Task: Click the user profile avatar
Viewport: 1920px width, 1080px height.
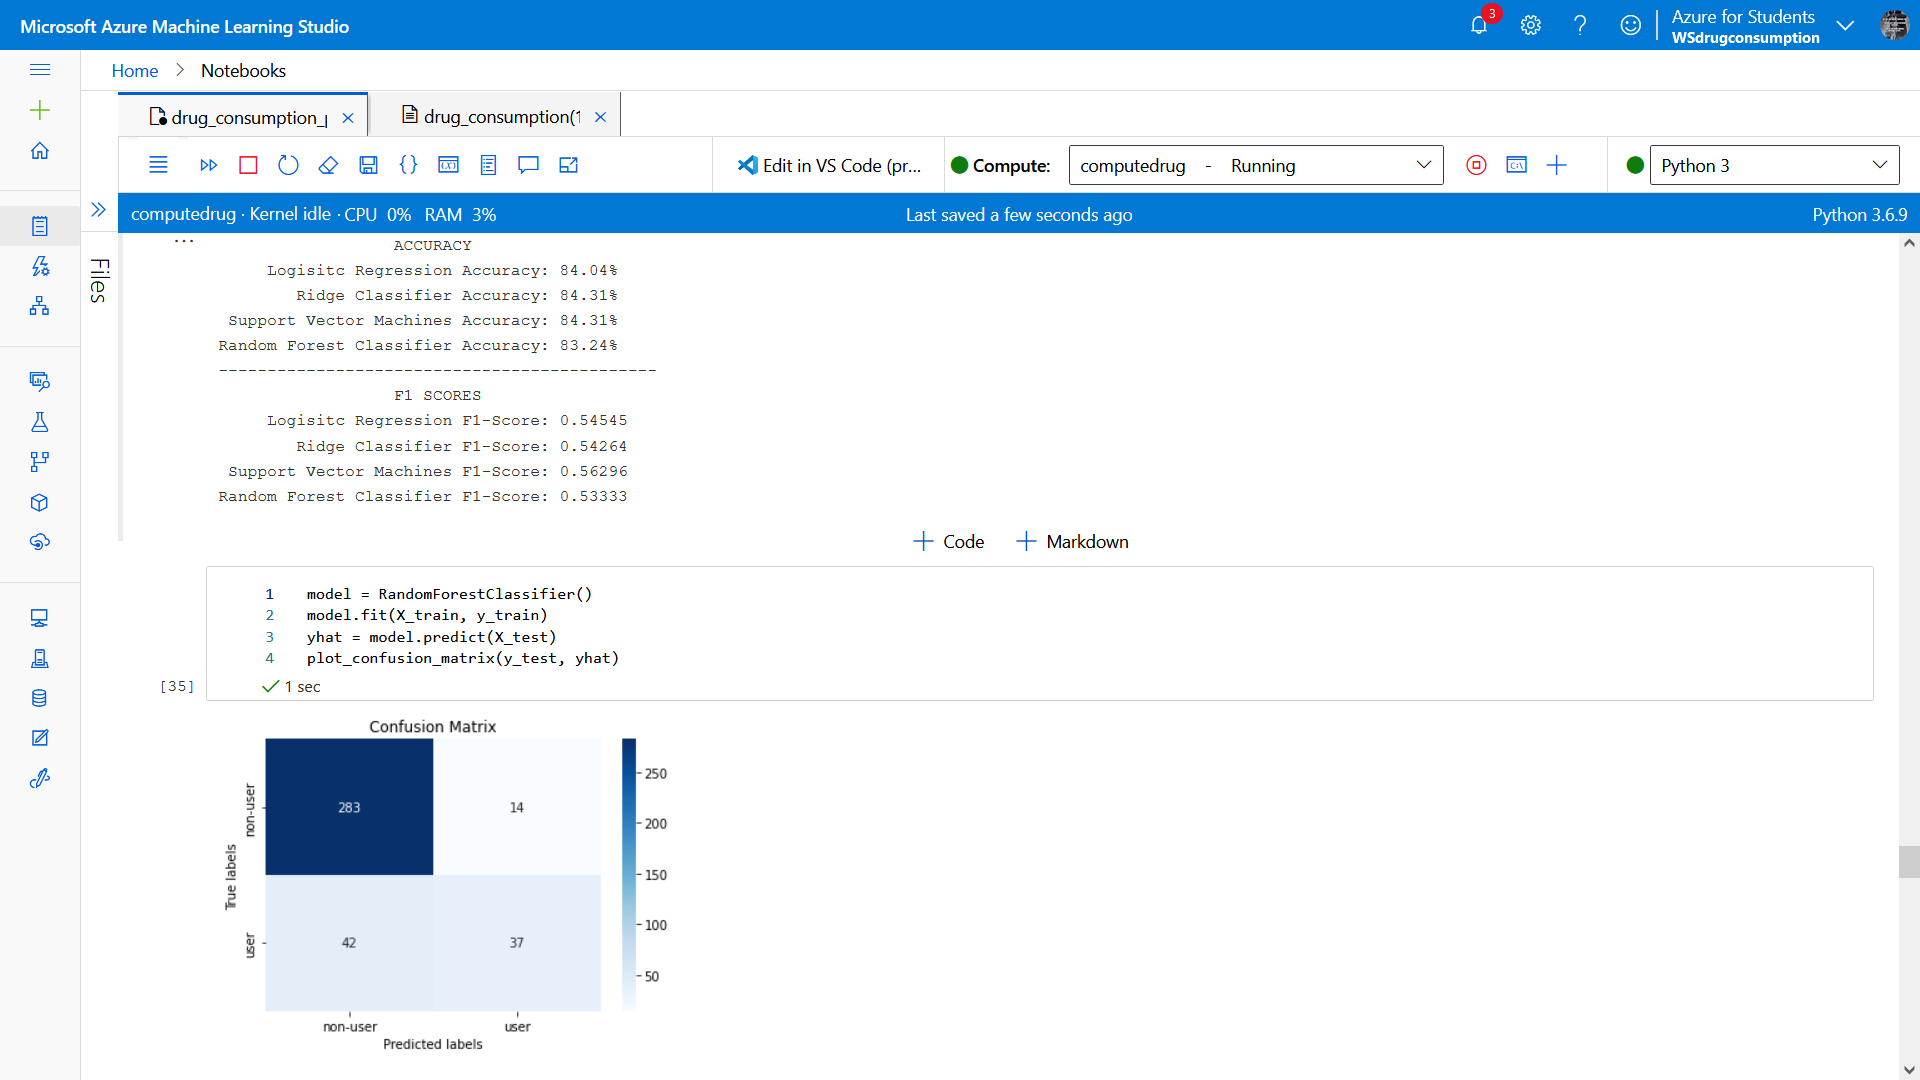Action: [x=1894, y=26]
